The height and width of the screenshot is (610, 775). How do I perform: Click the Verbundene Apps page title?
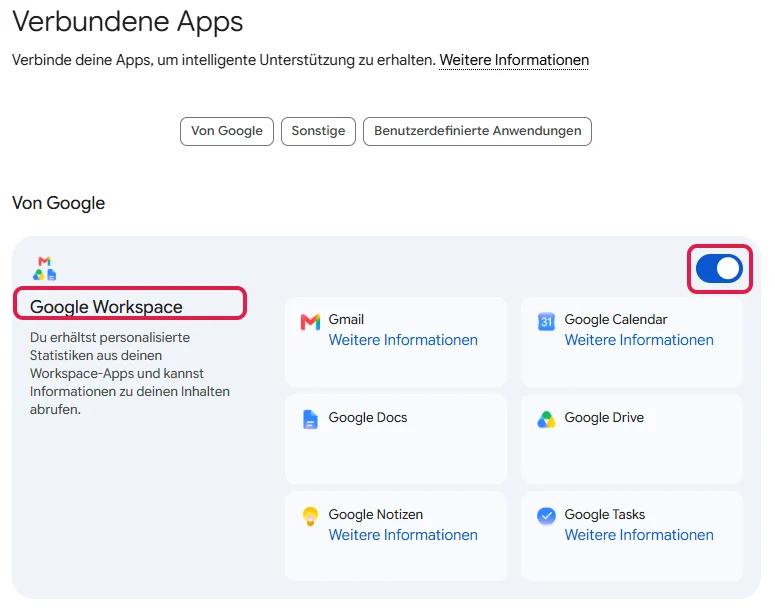[128, 22]
